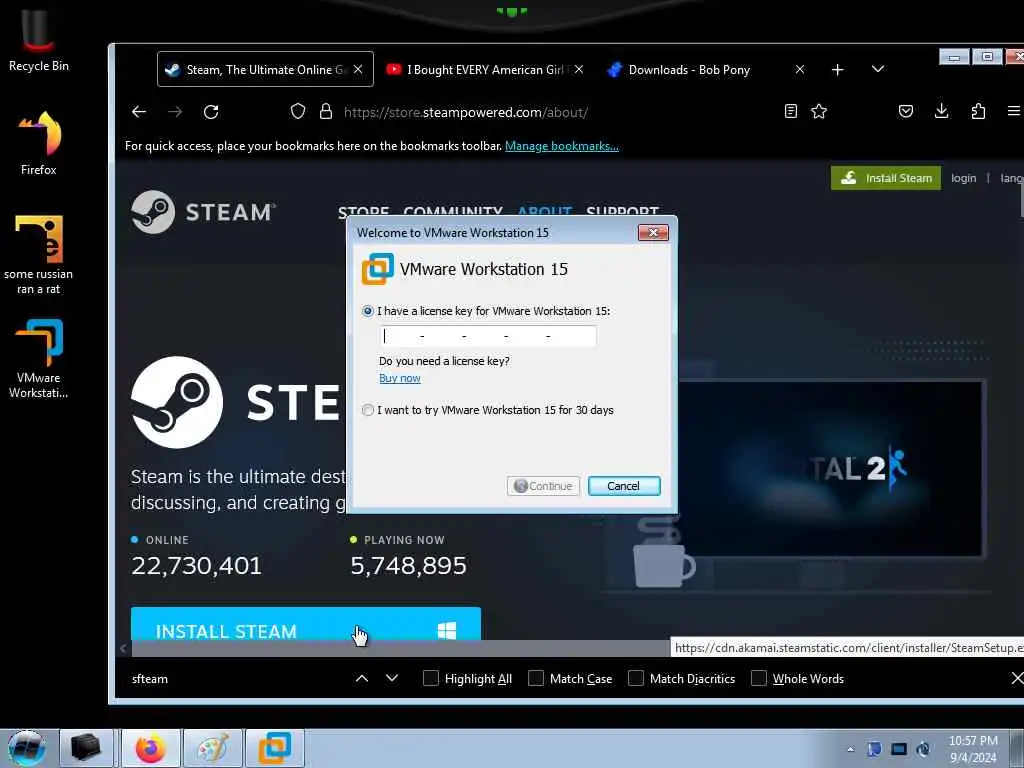The width and height of the screenshot is (1024, 768).
Task: Open Firefox downloads panel icon
Action: coord(941,112)
